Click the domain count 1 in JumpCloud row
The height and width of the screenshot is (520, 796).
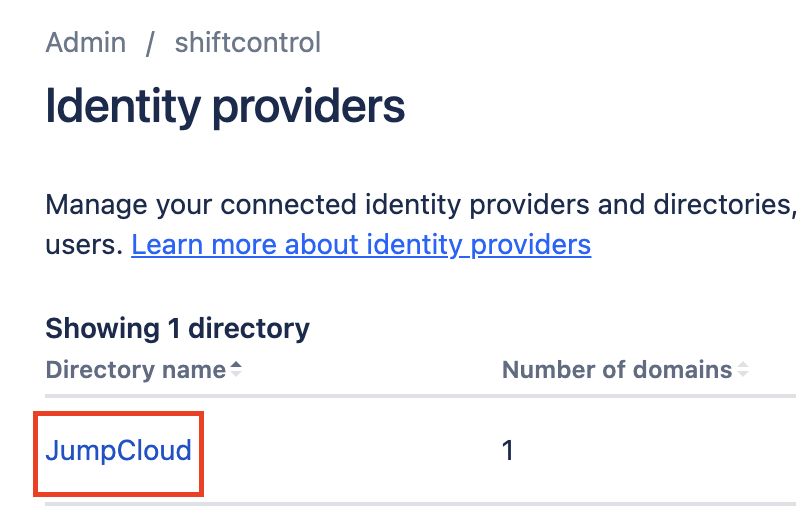coord(508,450)
